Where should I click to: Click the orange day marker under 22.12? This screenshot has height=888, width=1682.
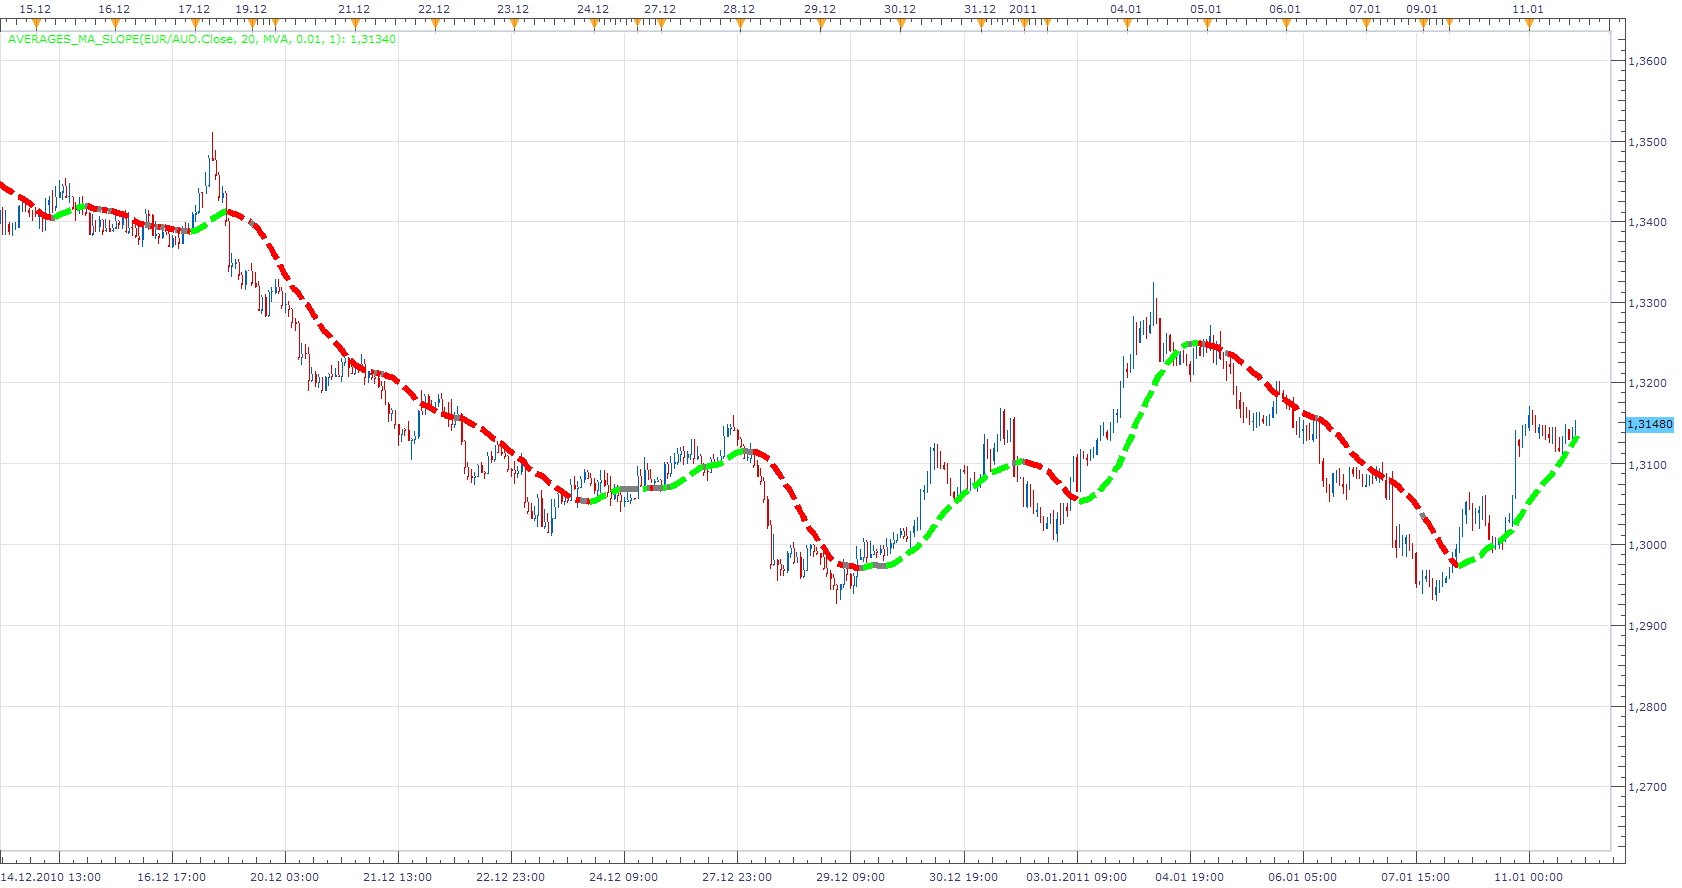click(x=434, y=24)
